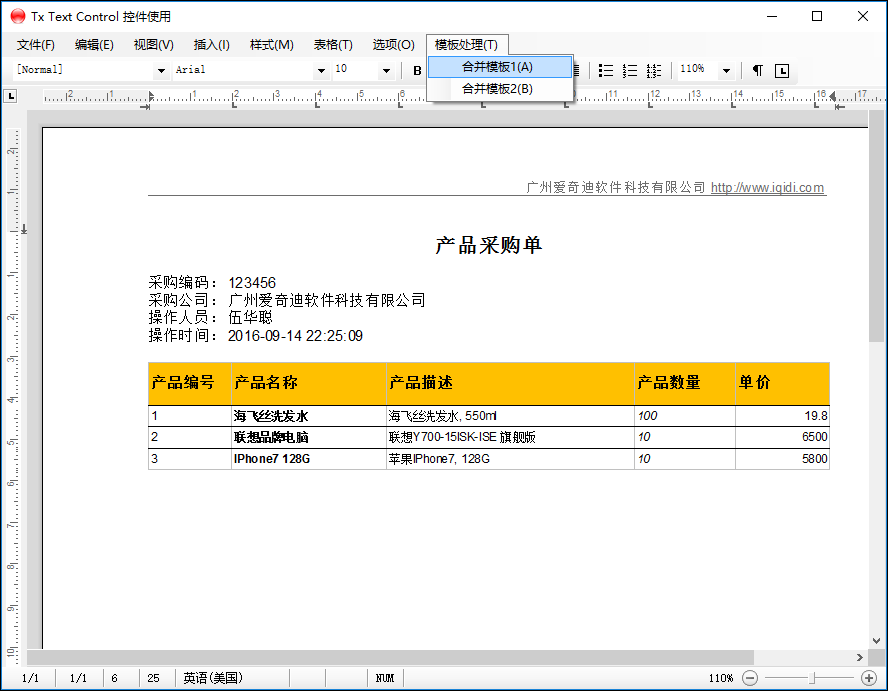Screen dimensions: 888x691
Task: Choose 合并模板1(A) menu entry
Action: (x=500, y=67)
